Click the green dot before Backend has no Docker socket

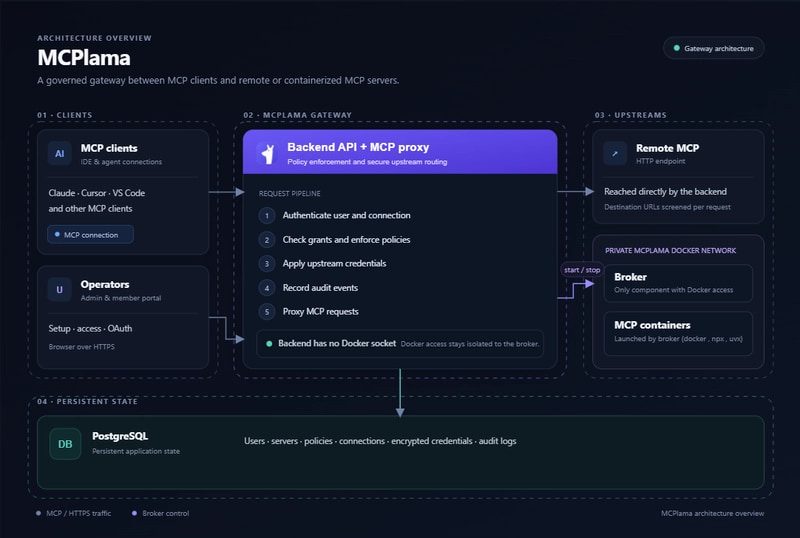[x=269, y=344]
